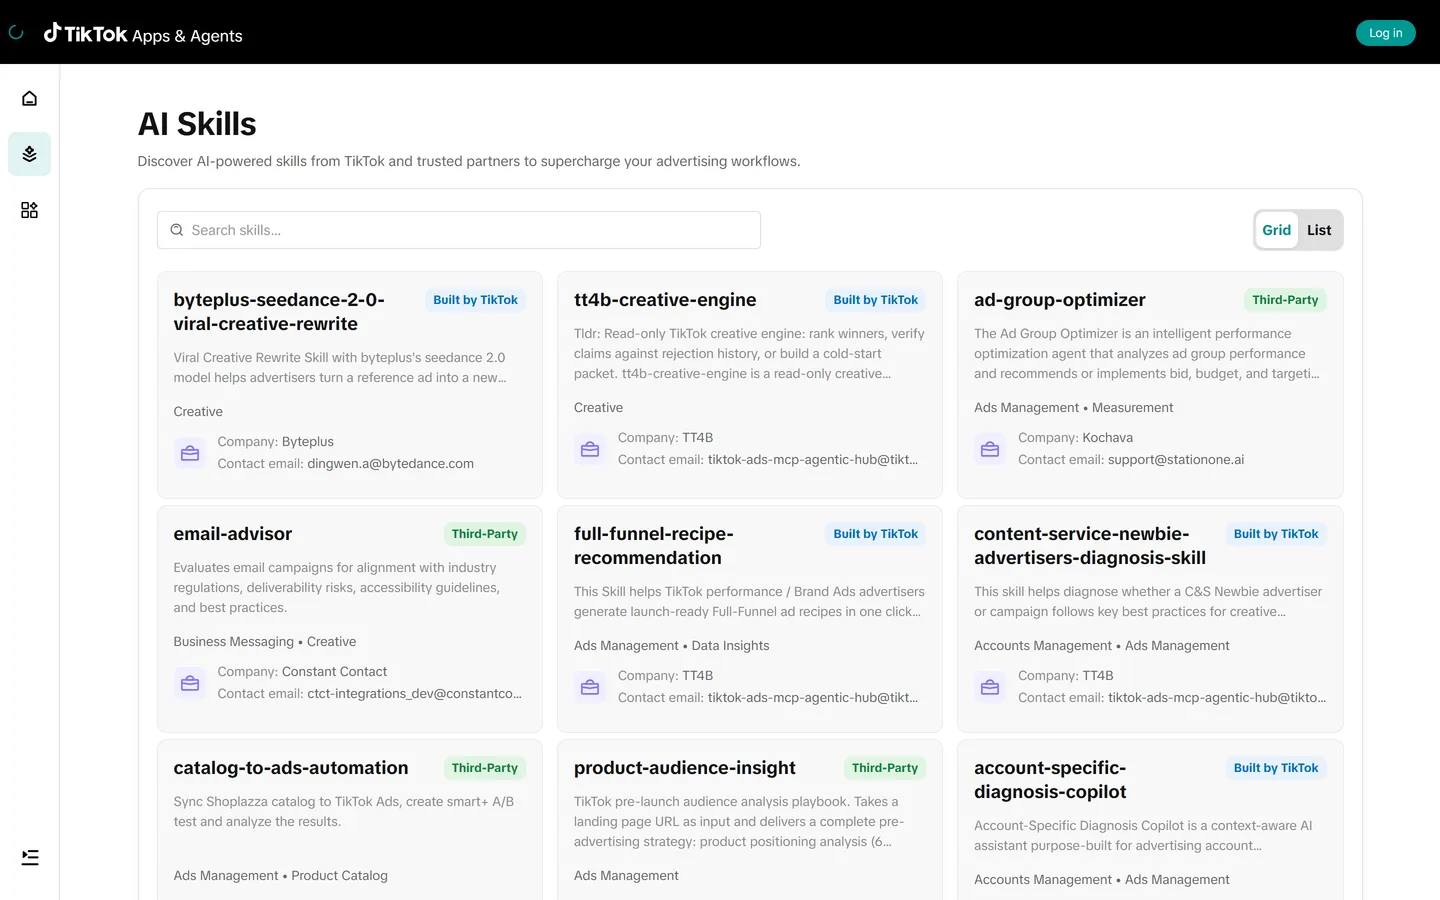1440x900 pixels.
Task: Click Third-Party badge on email-advisor card
Action: (485, 534)
